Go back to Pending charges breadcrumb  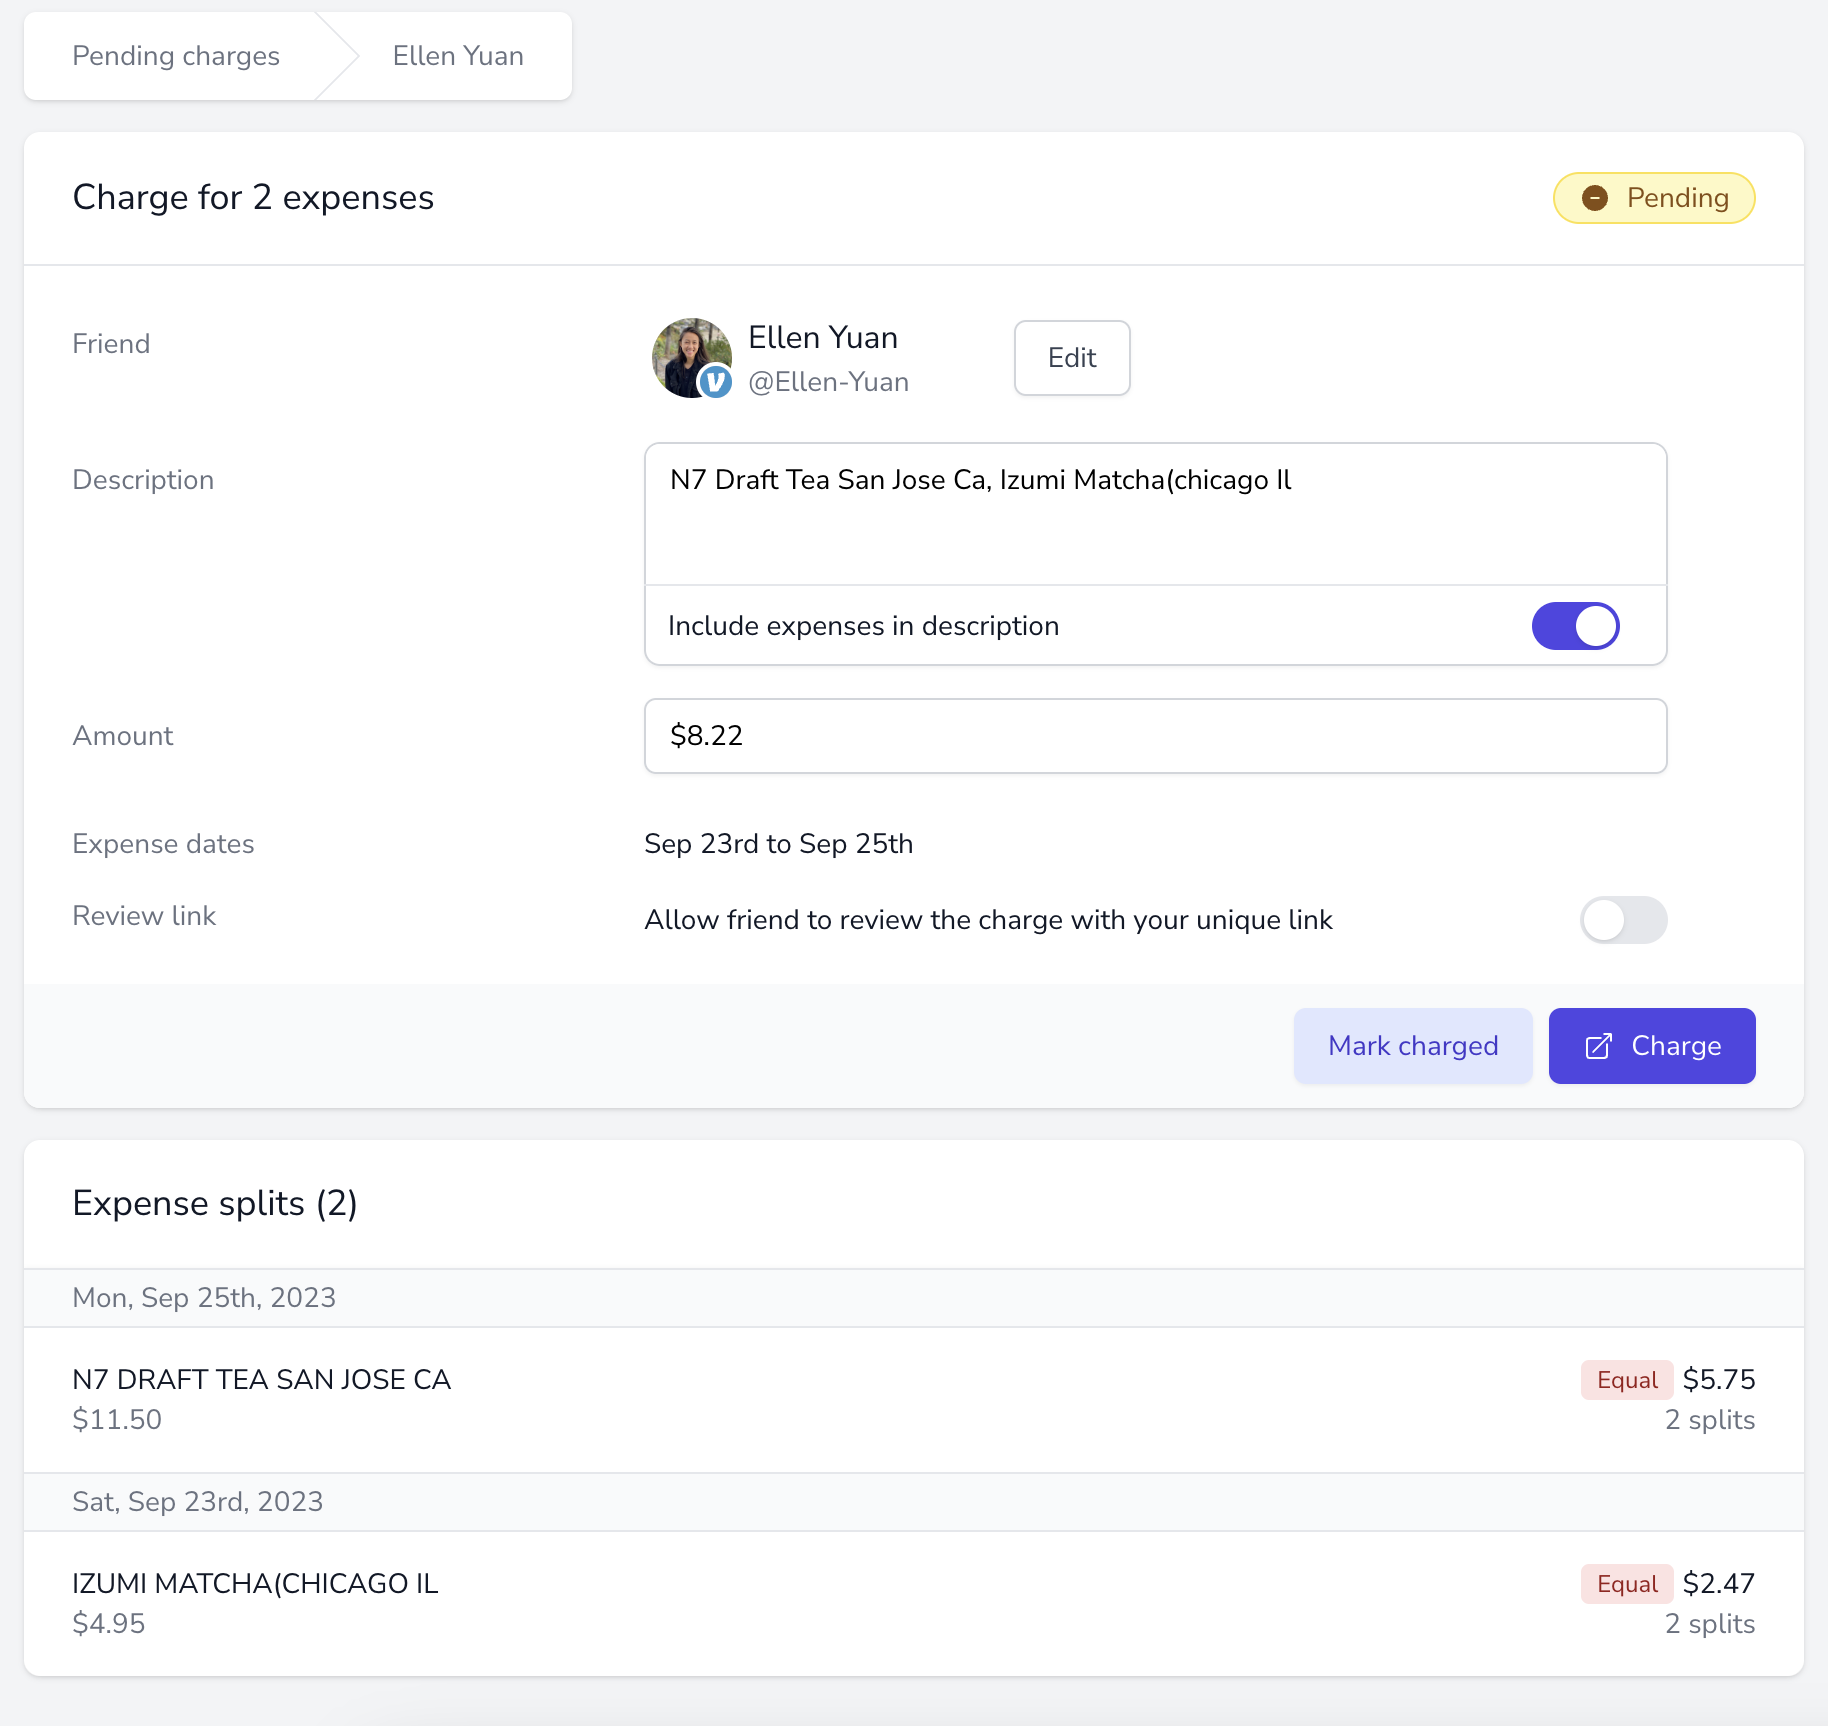176,56
